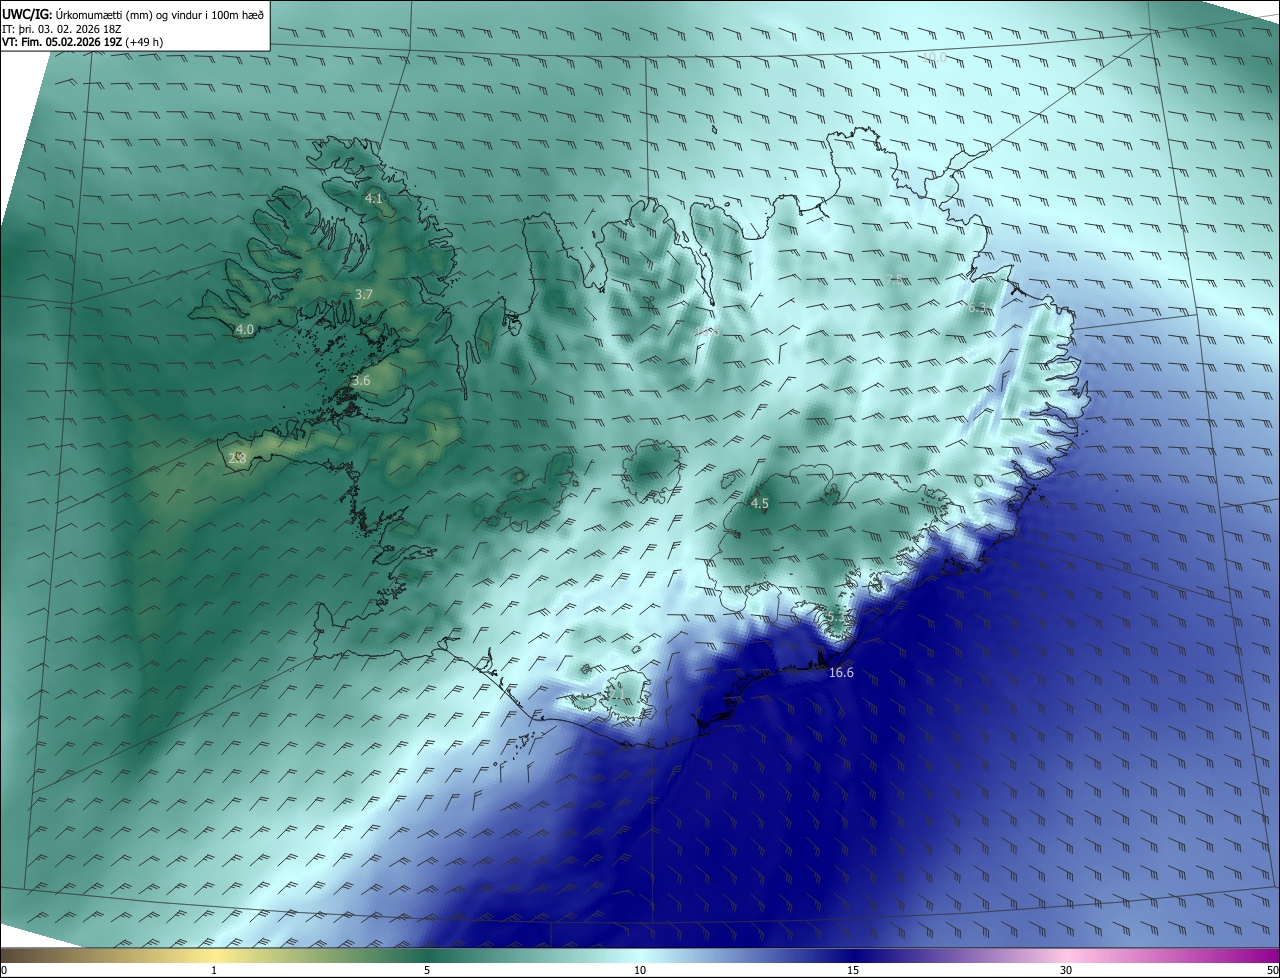The width and height of the screenshot is (1280, 978).
Task: Click the 10.0 value label on the map
Action: [934, 57]
